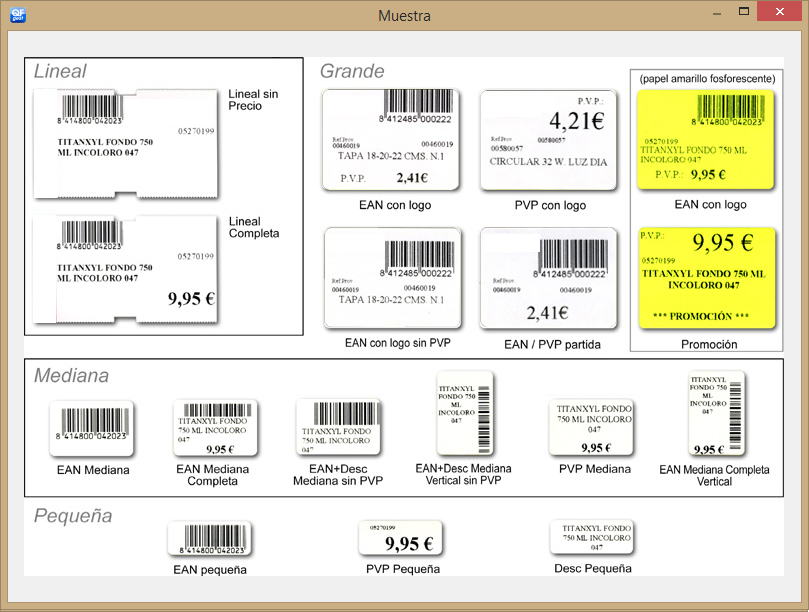Choose the EAN Mediana barcode label sample
Viewport: 809px width, 612px height.
tap(92, 428)
